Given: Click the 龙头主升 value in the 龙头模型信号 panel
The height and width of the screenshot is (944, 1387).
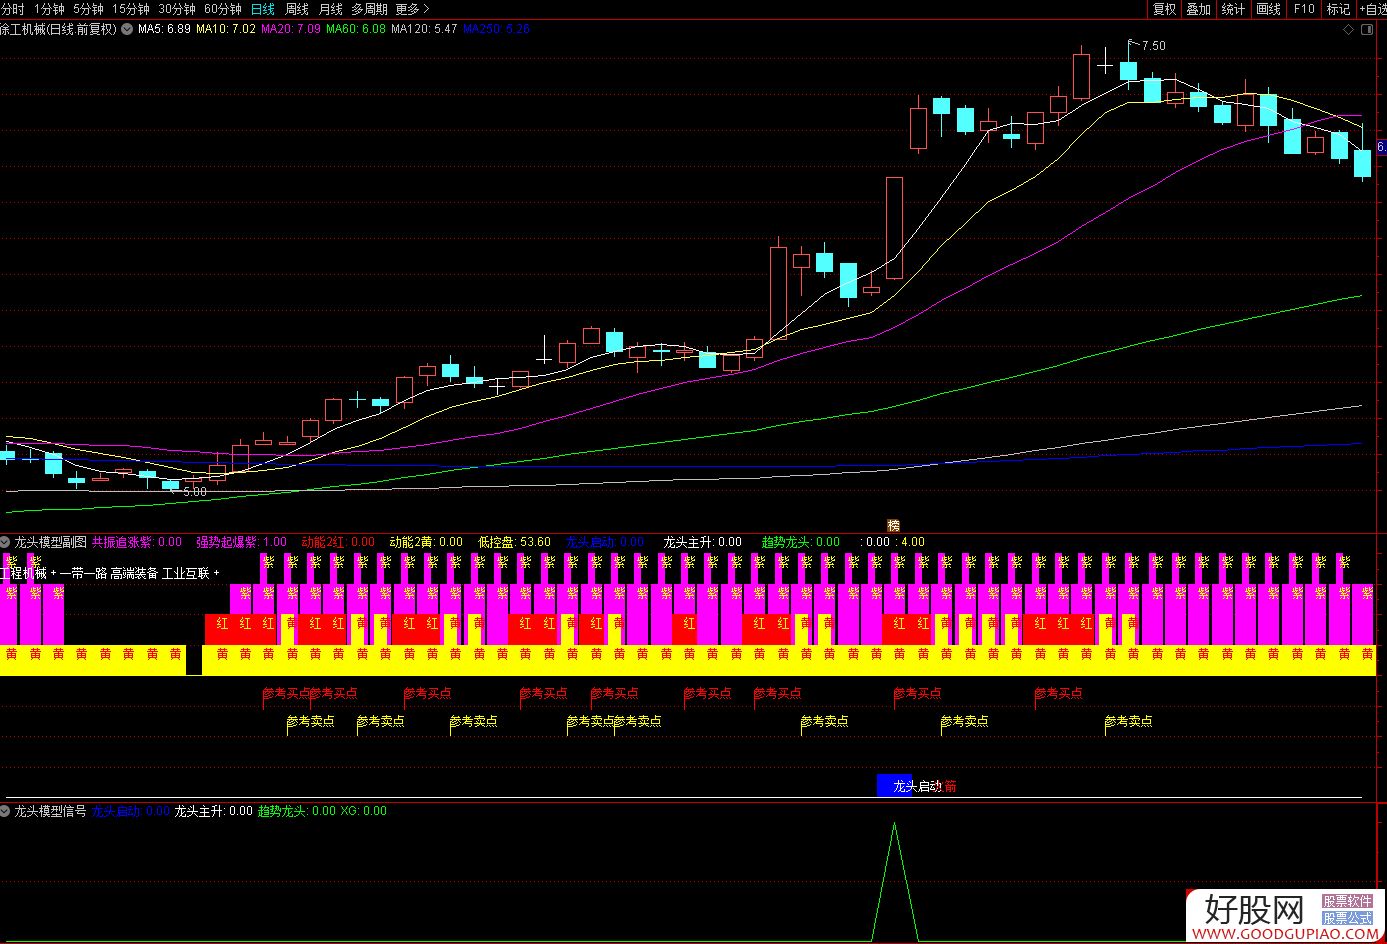Looking at the screenshot, I should (213, 811).
